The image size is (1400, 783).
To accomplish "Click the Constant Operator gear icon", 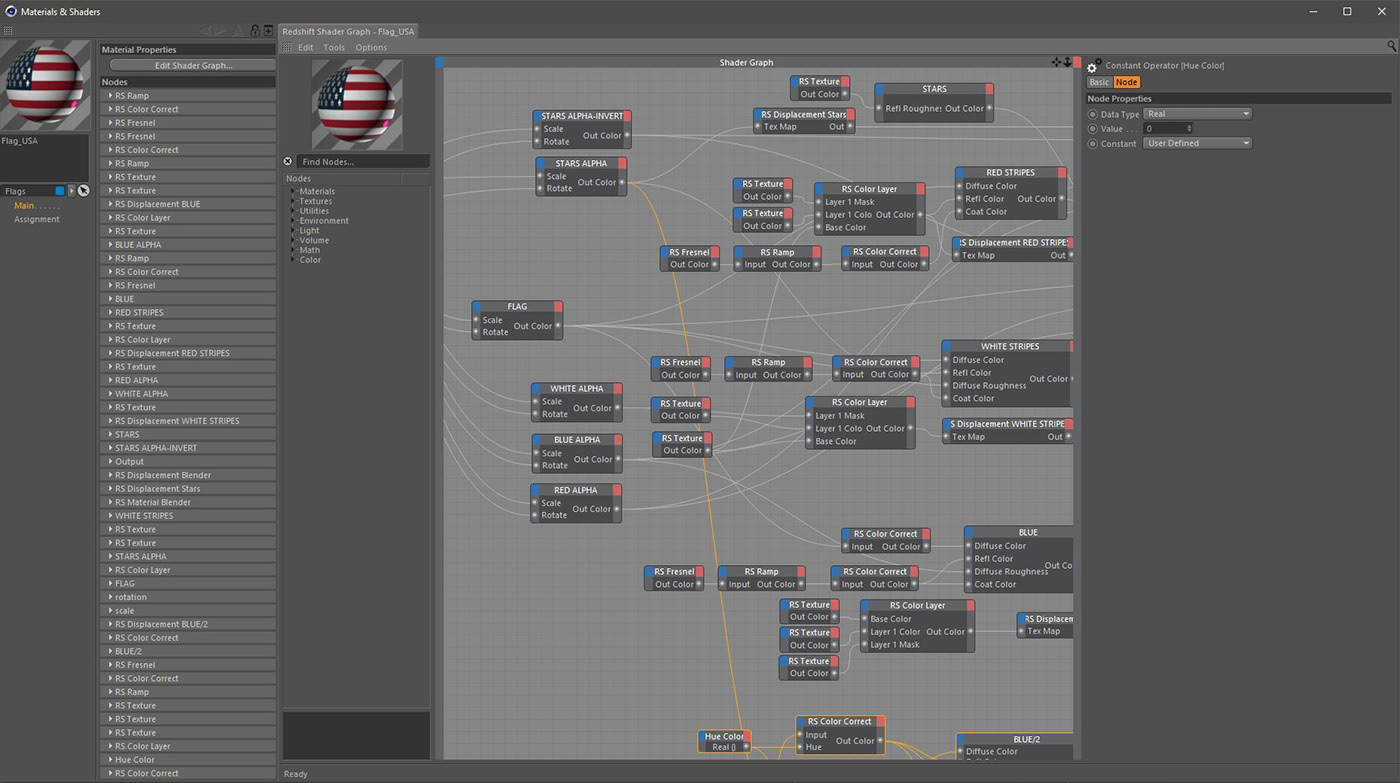I will [x=1093, y=66].
